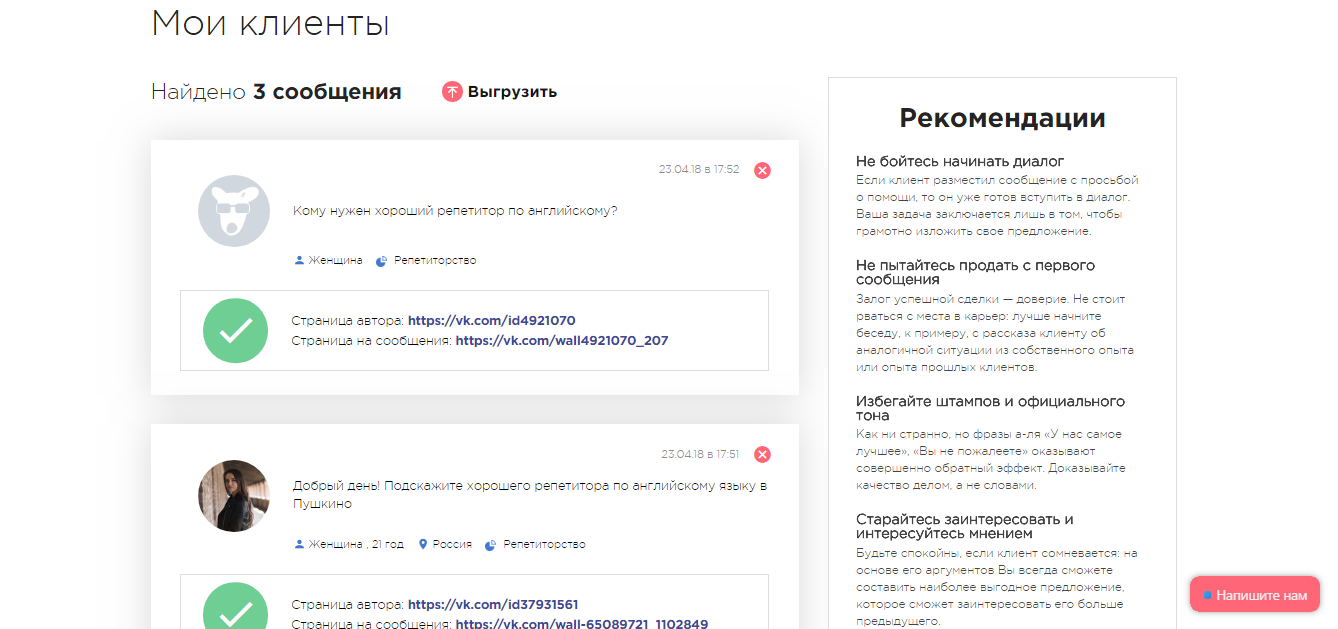
Task: Select the person icon before Женщина, 21 год
Action: 298,544
